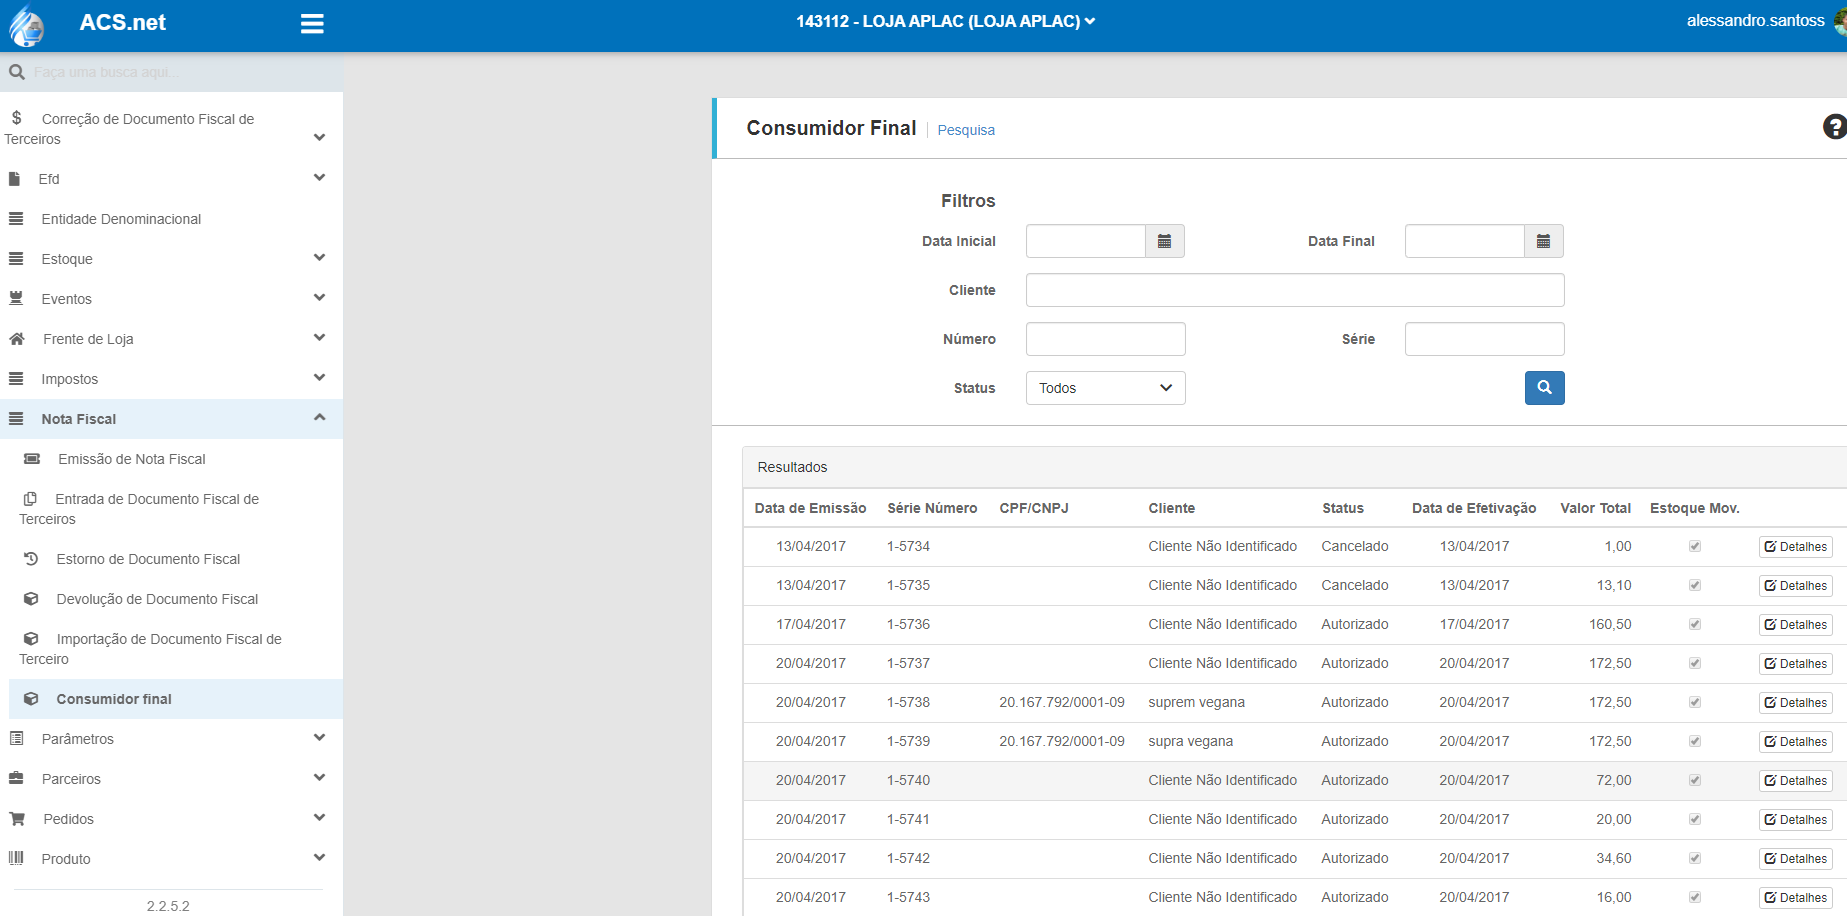Viewport: 1847px width, 916px height.
Task: Run search with blue magnifier button
Action: [1545, 388]
